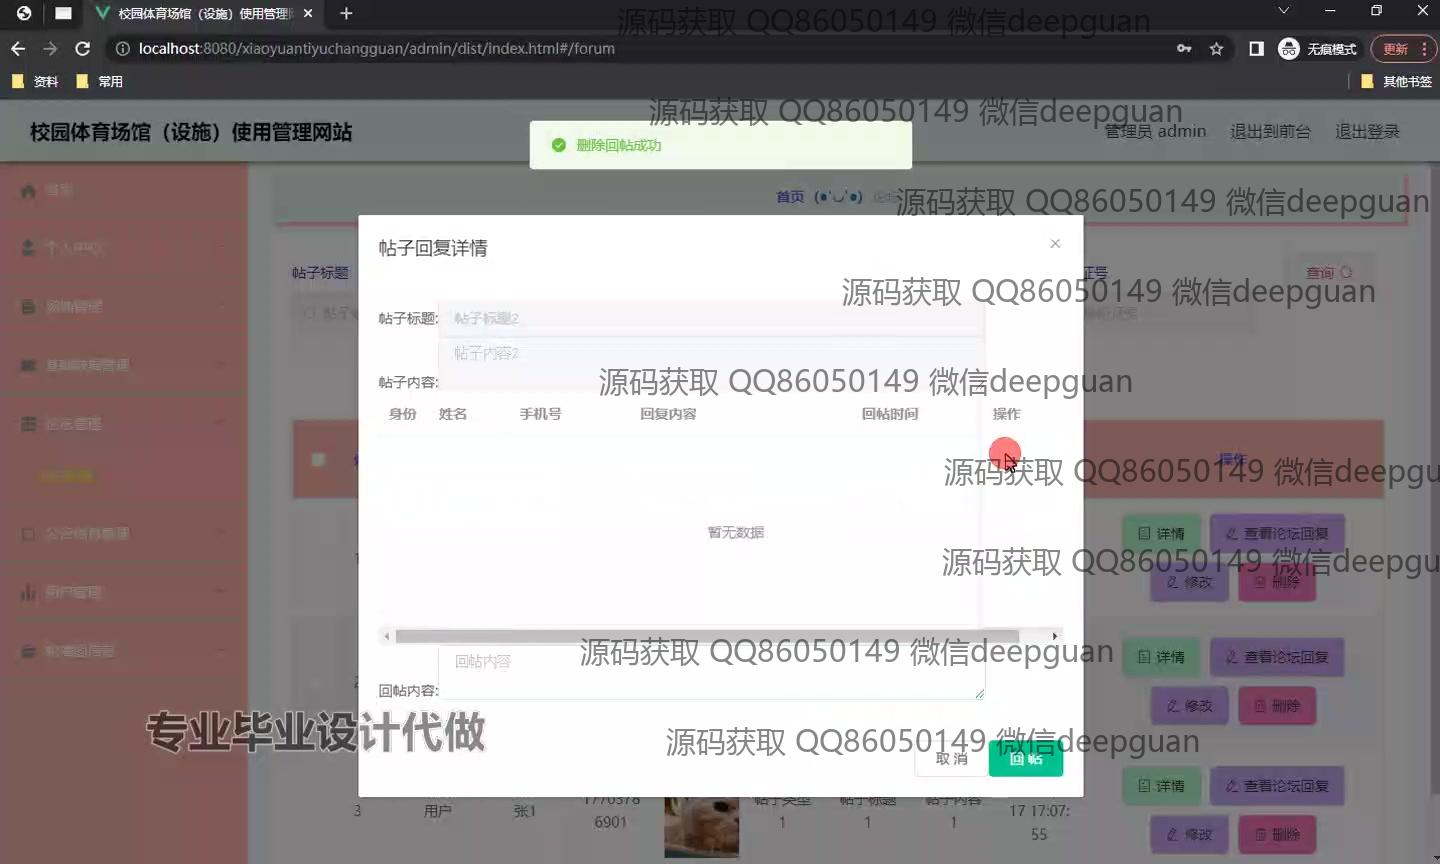Go back to the previous page
Viewport: 1440px width, 864px height.
(x=18, y=48)
